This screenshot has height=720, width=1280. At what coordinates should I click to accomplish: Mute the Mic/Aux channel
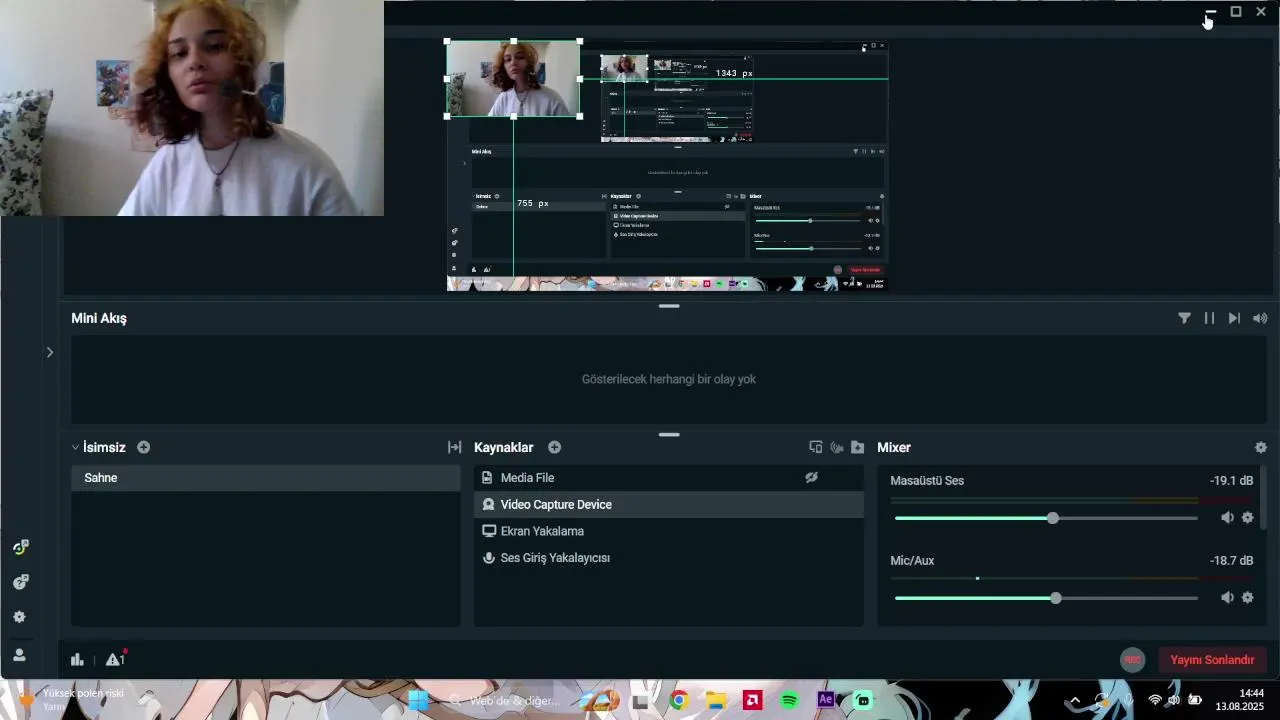click(1227, 598)
